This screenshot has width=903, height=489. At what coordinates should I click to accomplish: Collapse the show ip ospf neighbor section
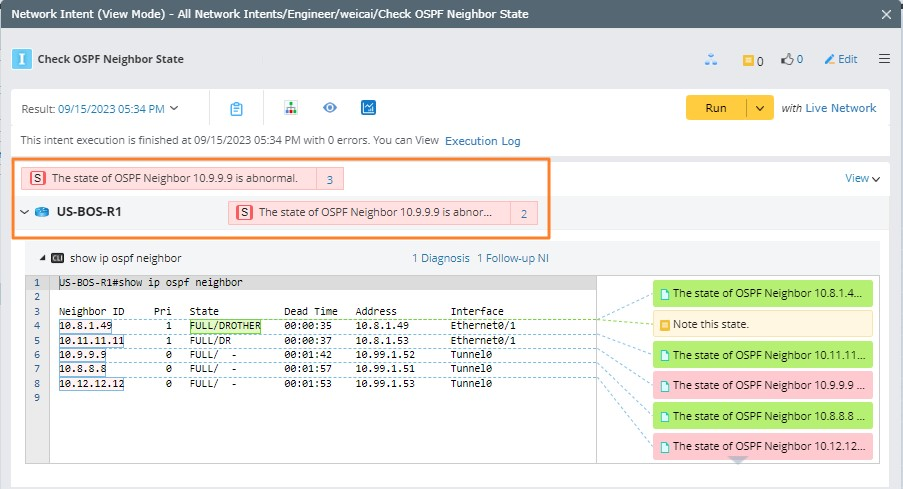(42, 258)
